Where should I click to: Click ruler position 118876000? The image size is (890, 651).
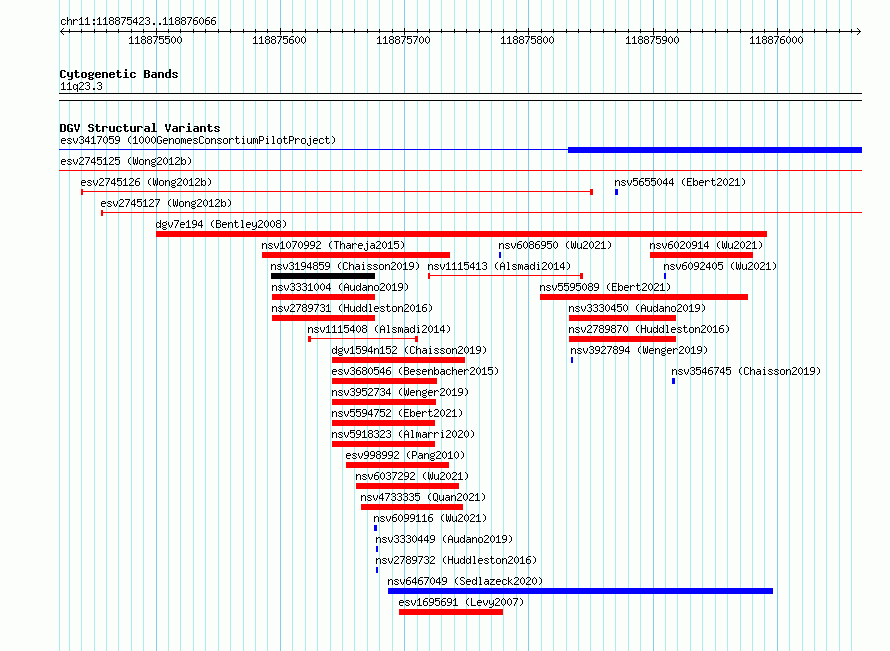click(776, 40)
